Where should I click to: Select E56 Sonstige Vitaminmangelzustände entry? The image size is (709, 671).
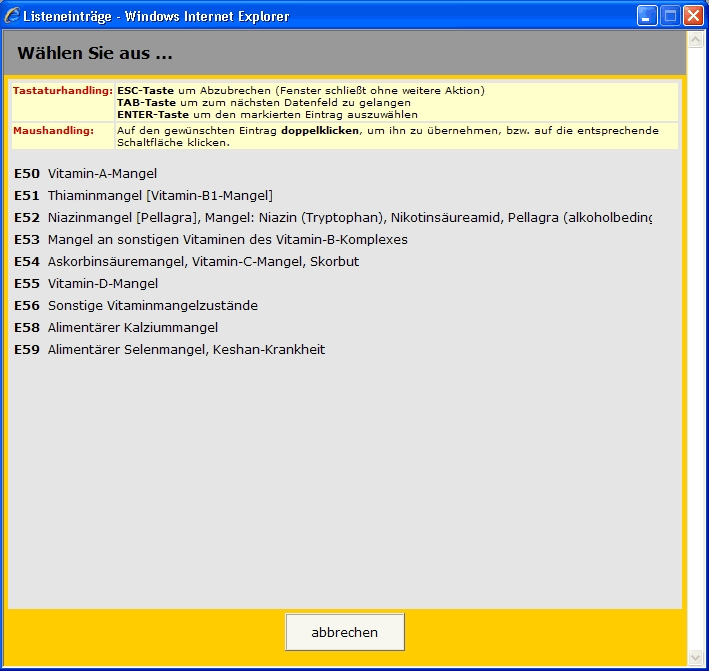136,306
